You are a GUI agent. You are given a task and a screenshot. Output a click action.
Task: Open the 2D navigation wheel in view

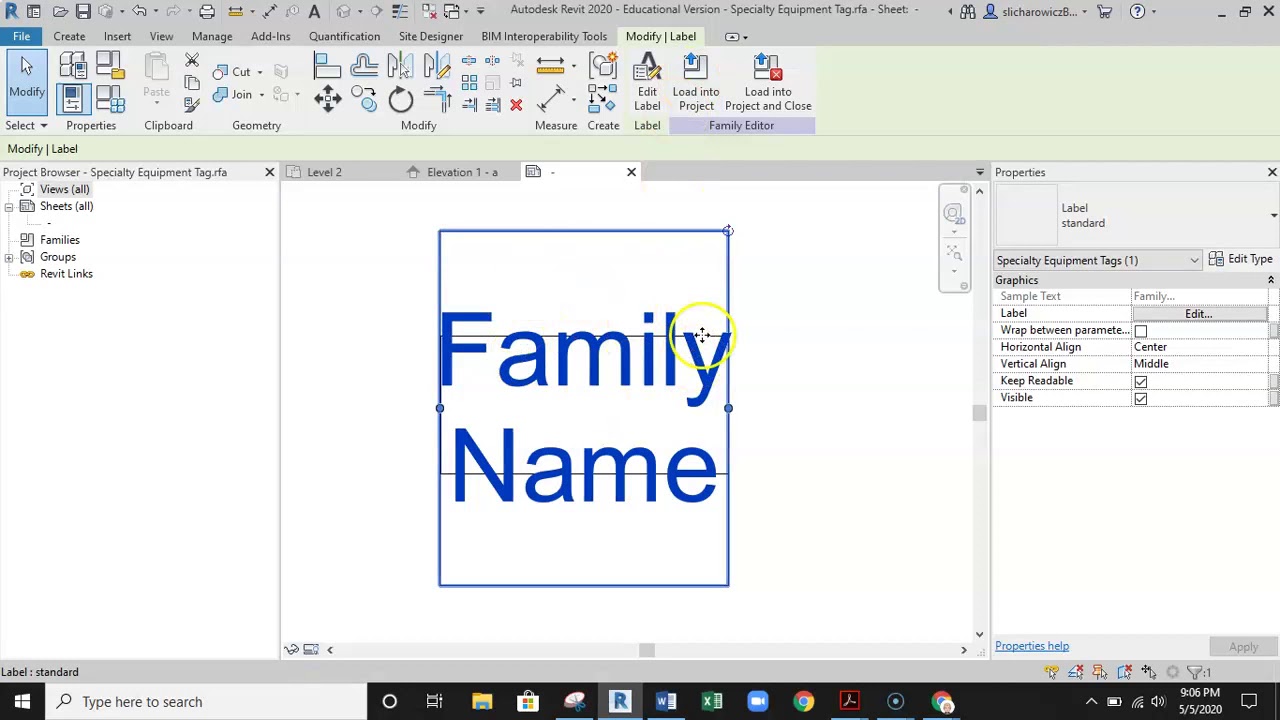pos(953,213)
